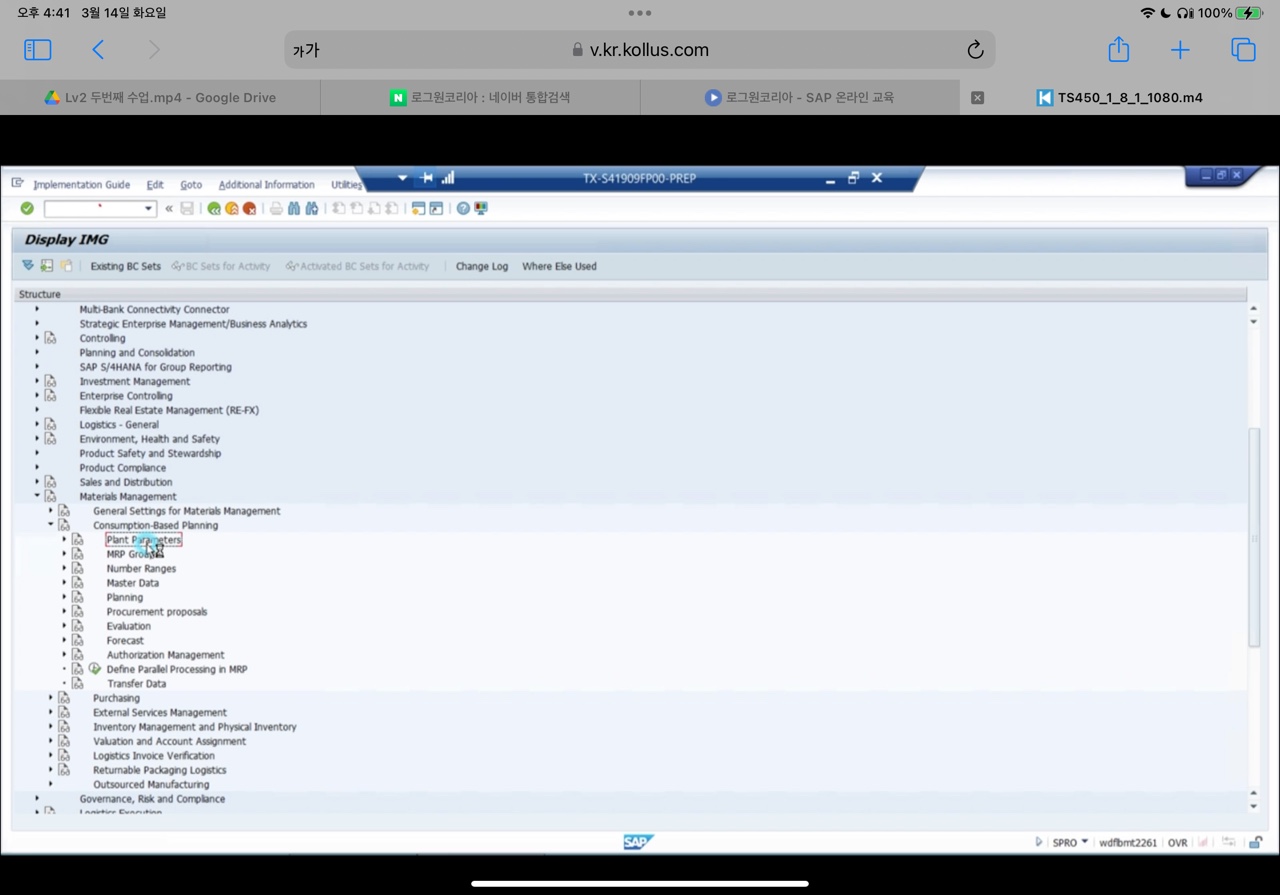Go back with Safari back arrow
The height and width of the screenshot is (895, 1280).
98,50
